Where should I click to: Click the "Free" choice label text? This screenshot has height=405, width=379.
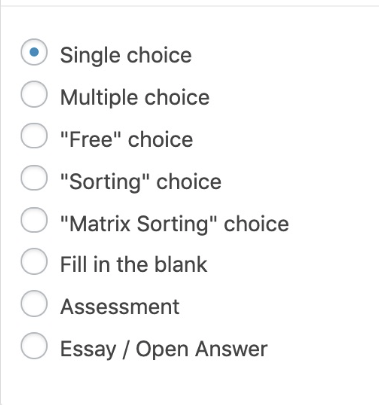click(127, 139)
